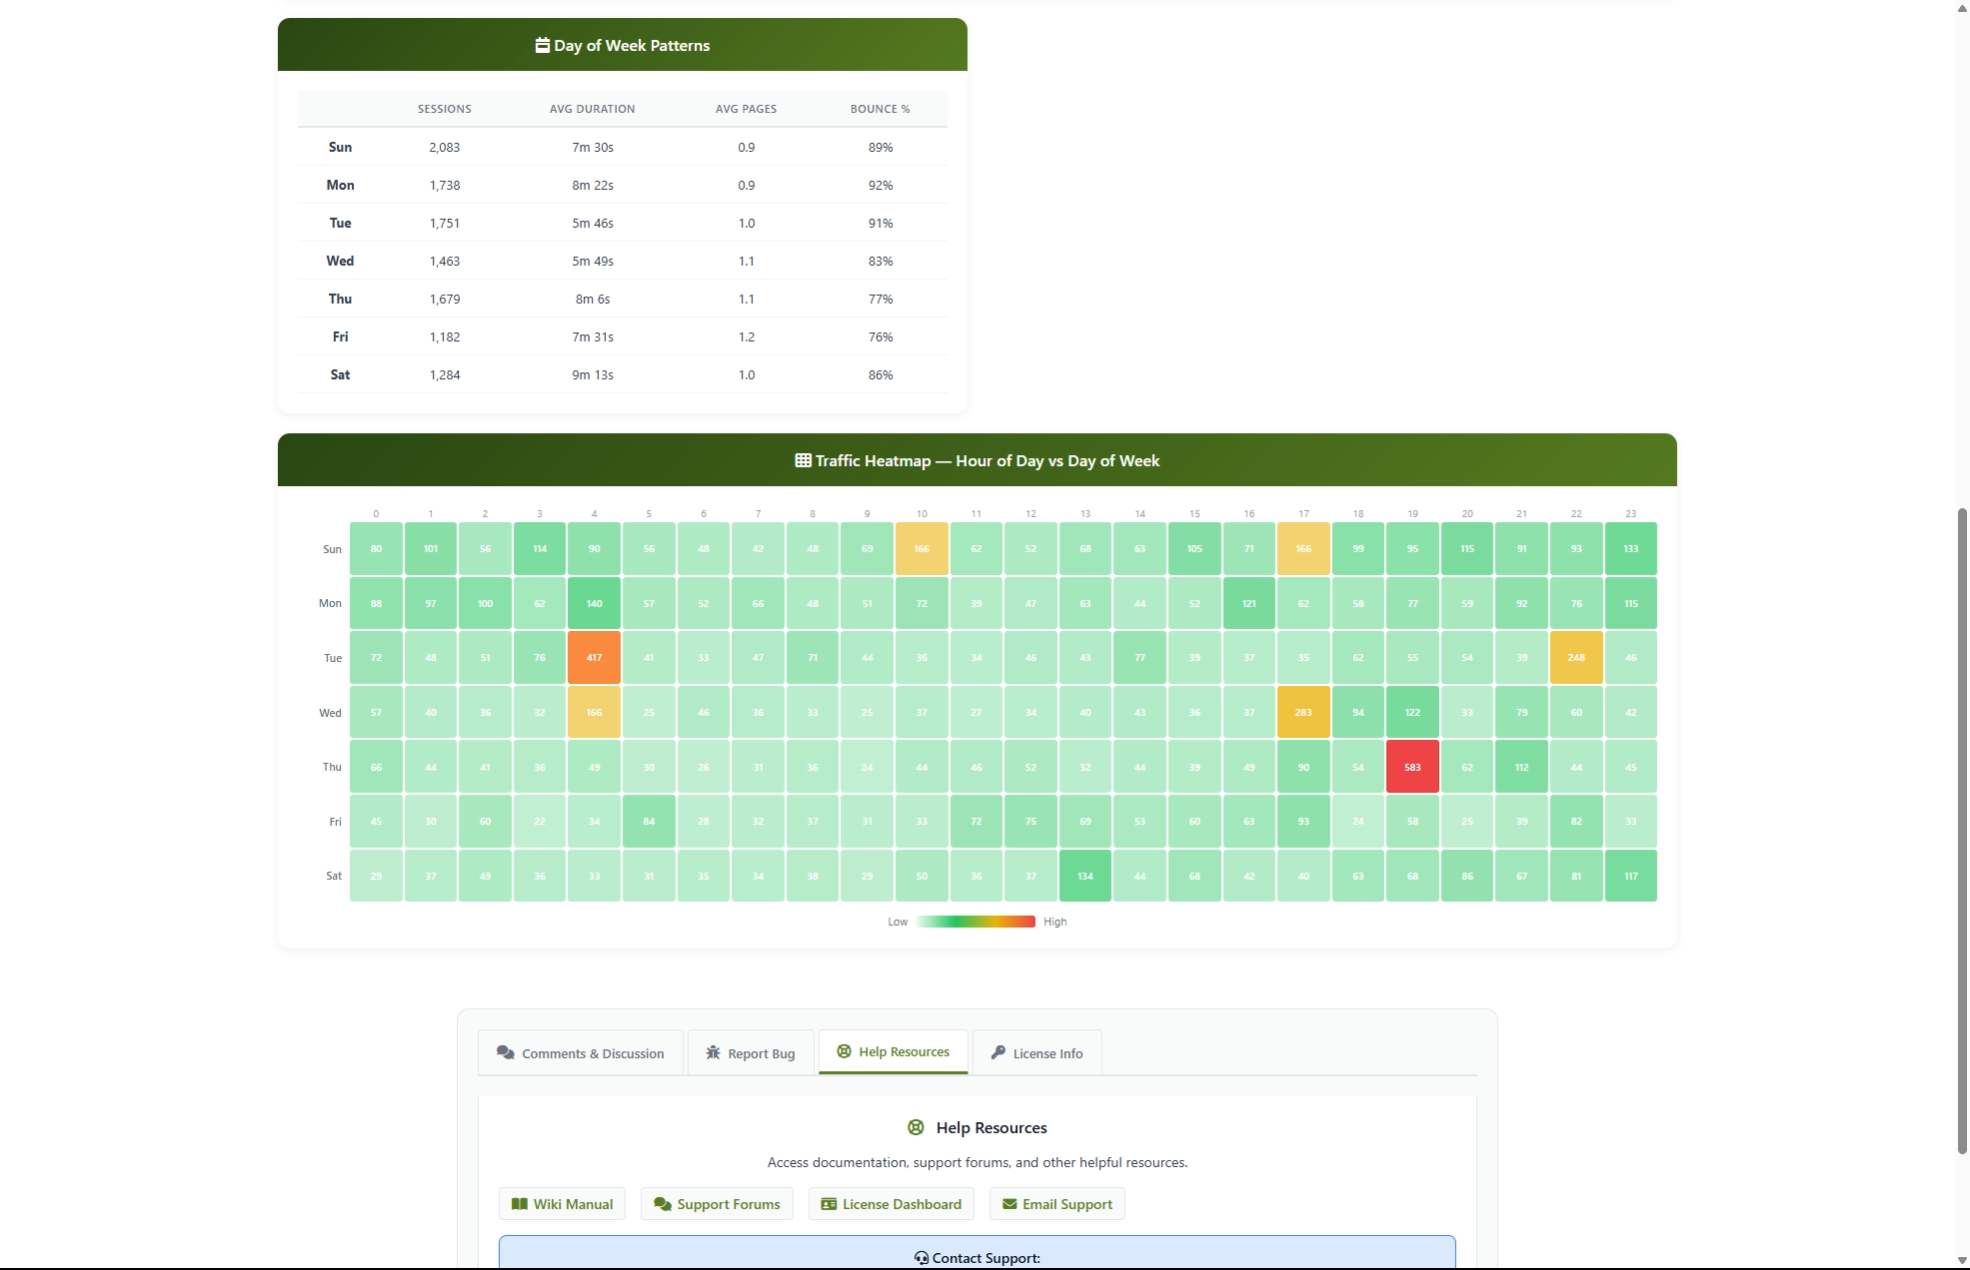The height and width of the screenshot is (1270, 1970).
Task: Click the grid icon in Traffic Heatmap header
Action: click(x=802, y=460)
